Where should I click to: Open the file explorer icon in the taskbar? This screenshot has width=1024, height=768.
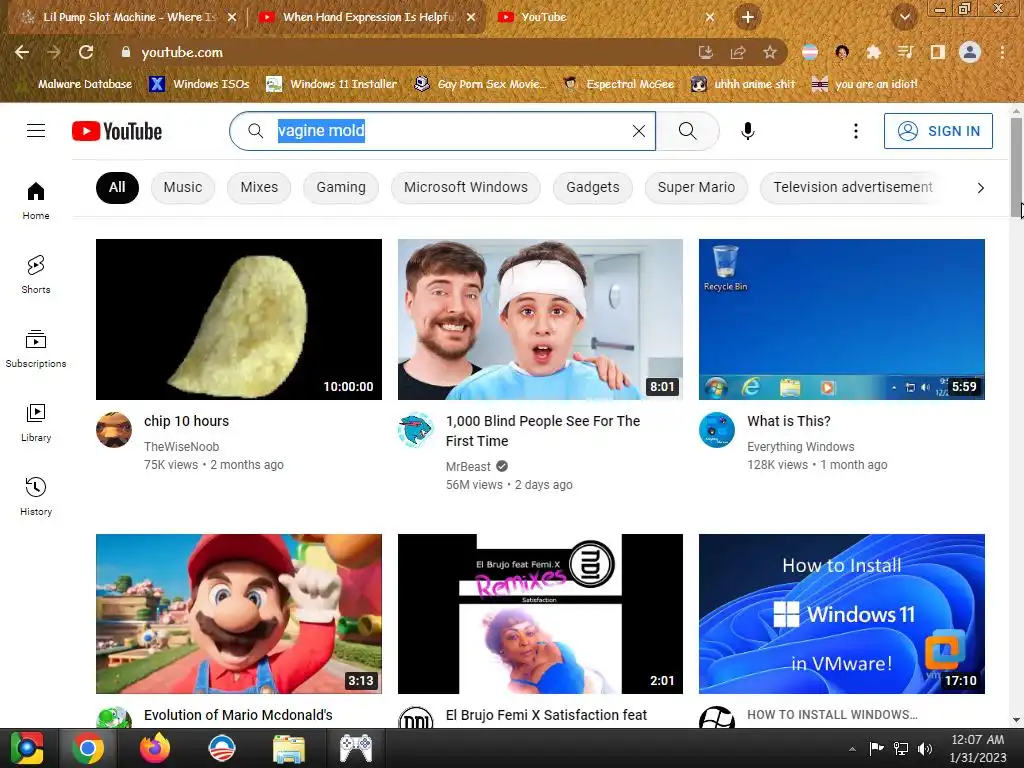288,748
